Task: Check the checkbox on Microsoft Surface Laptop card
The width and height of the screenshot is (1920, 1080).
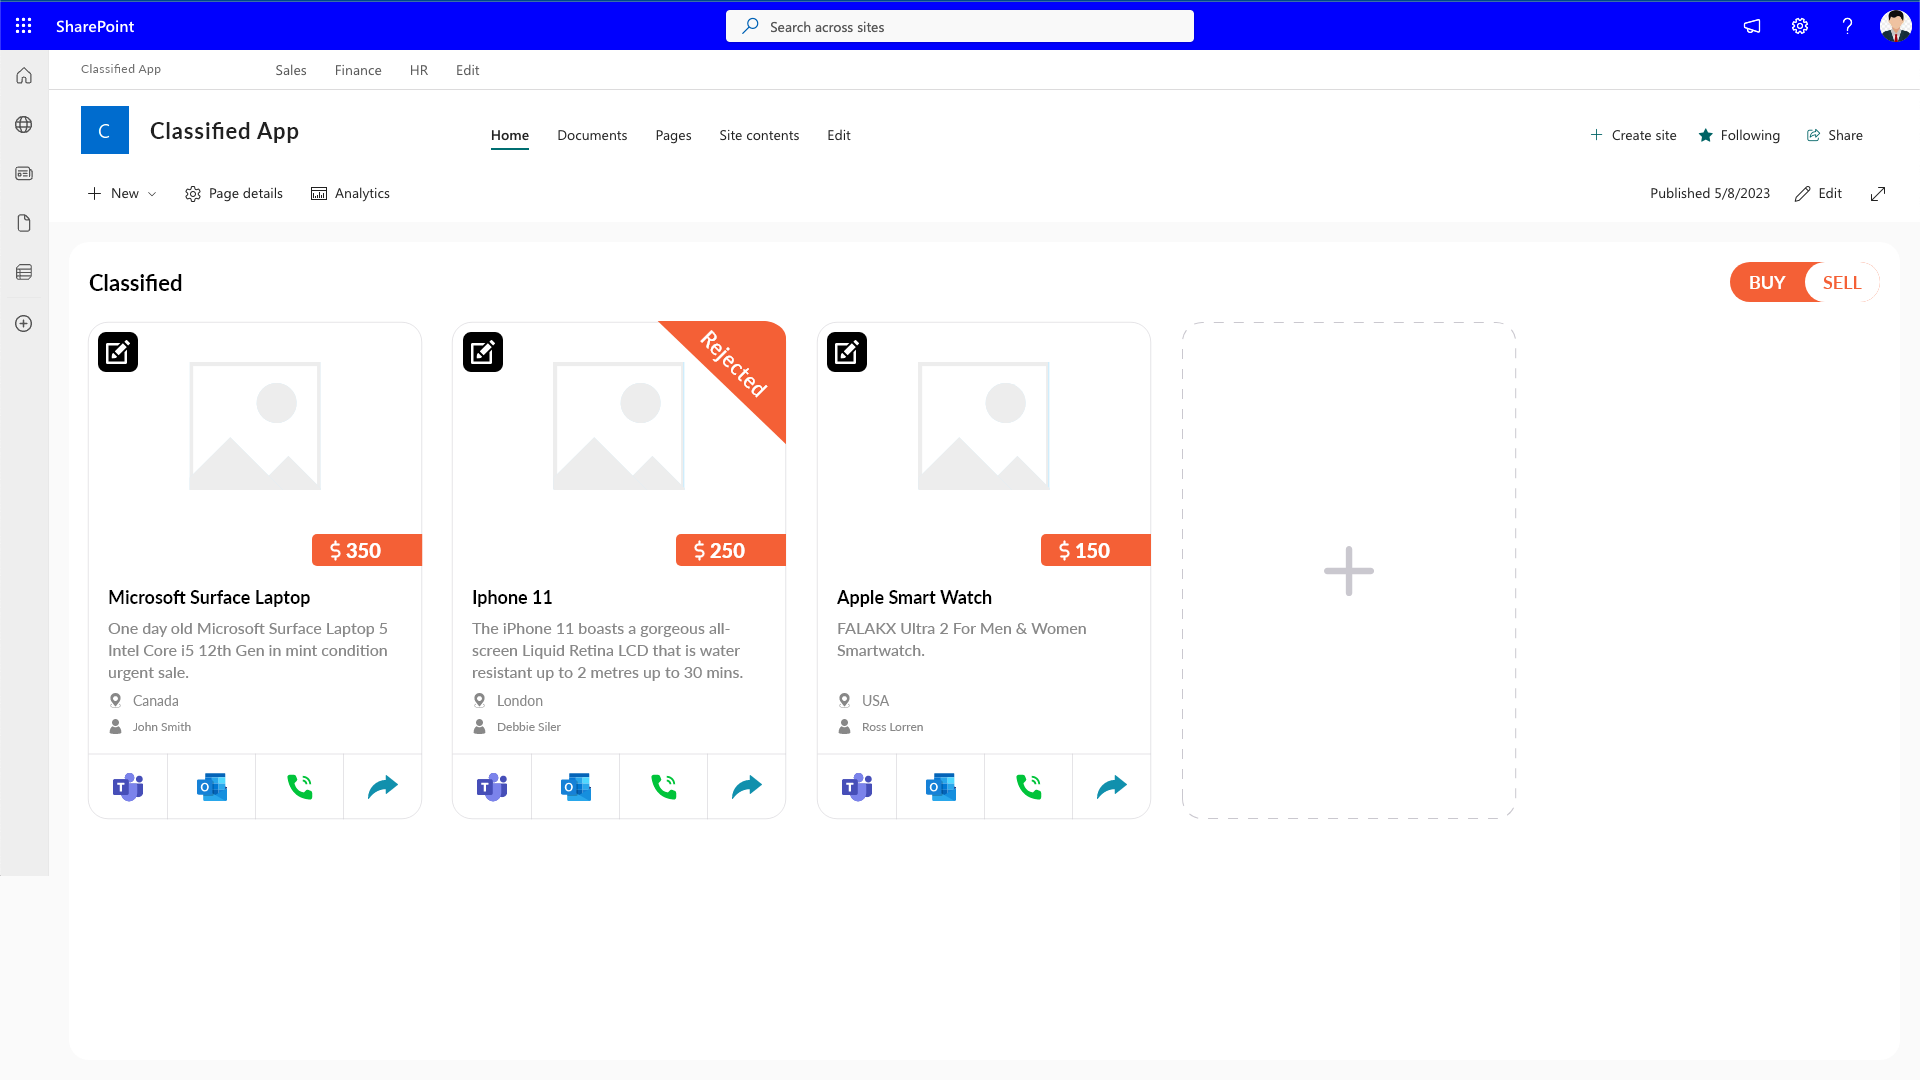Action: [117, 352]
